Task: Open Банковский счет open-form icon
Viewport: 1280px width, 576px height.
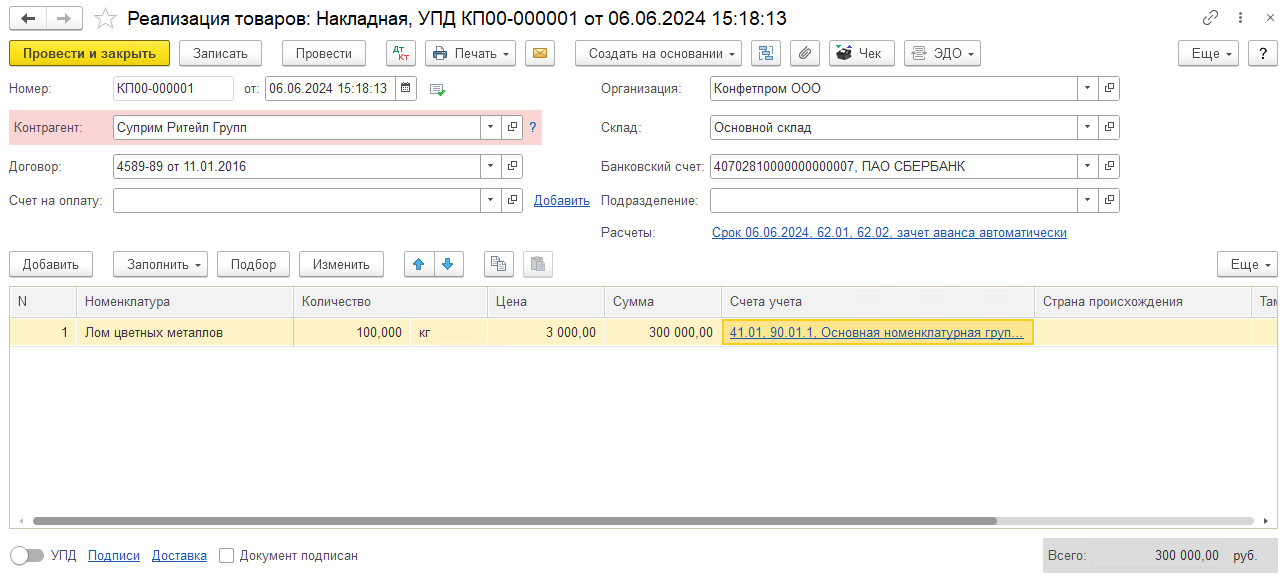Action: tap(1109, 166)
